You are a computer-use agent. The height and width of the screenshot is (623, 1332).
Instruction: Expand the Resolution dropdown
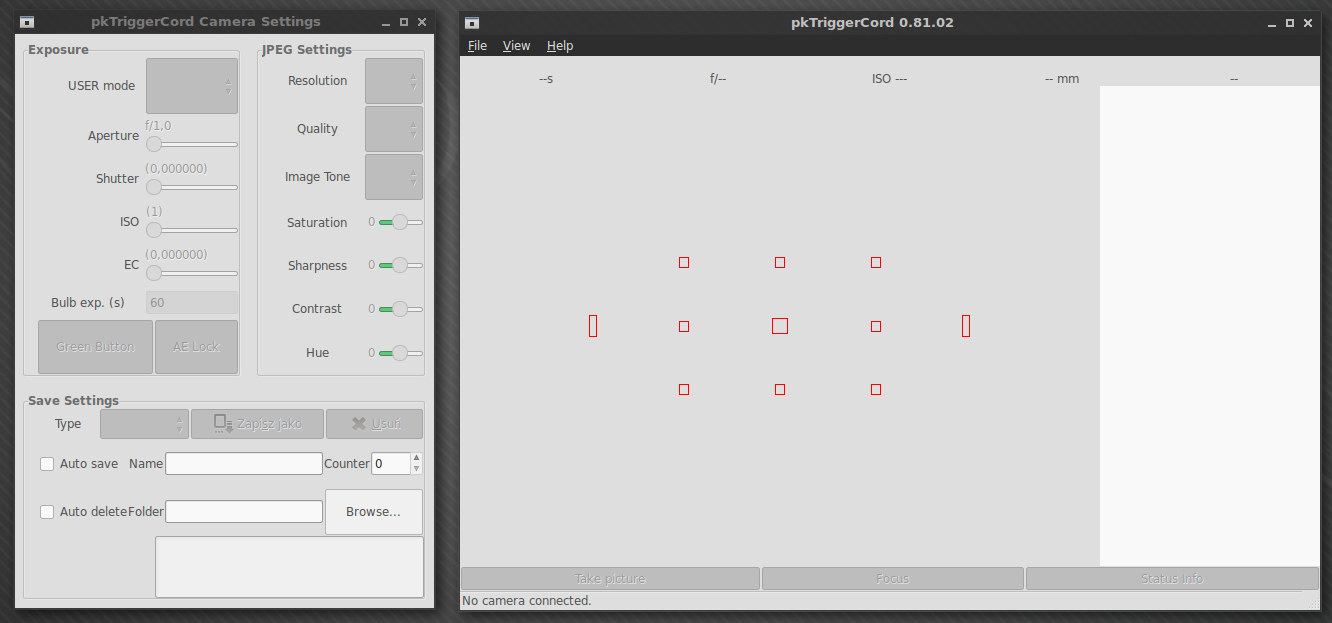(x=394, y=81)
